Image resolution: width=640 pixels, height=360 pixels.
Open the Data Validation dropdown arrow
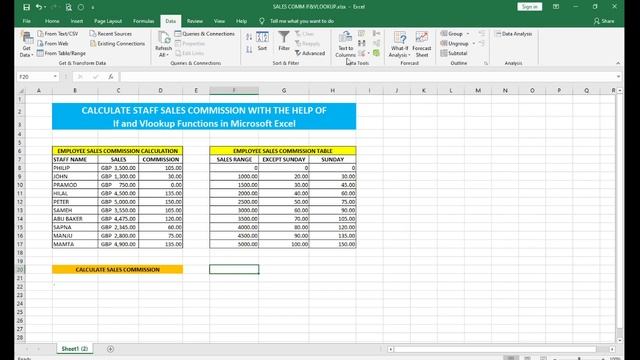point(368,53)
